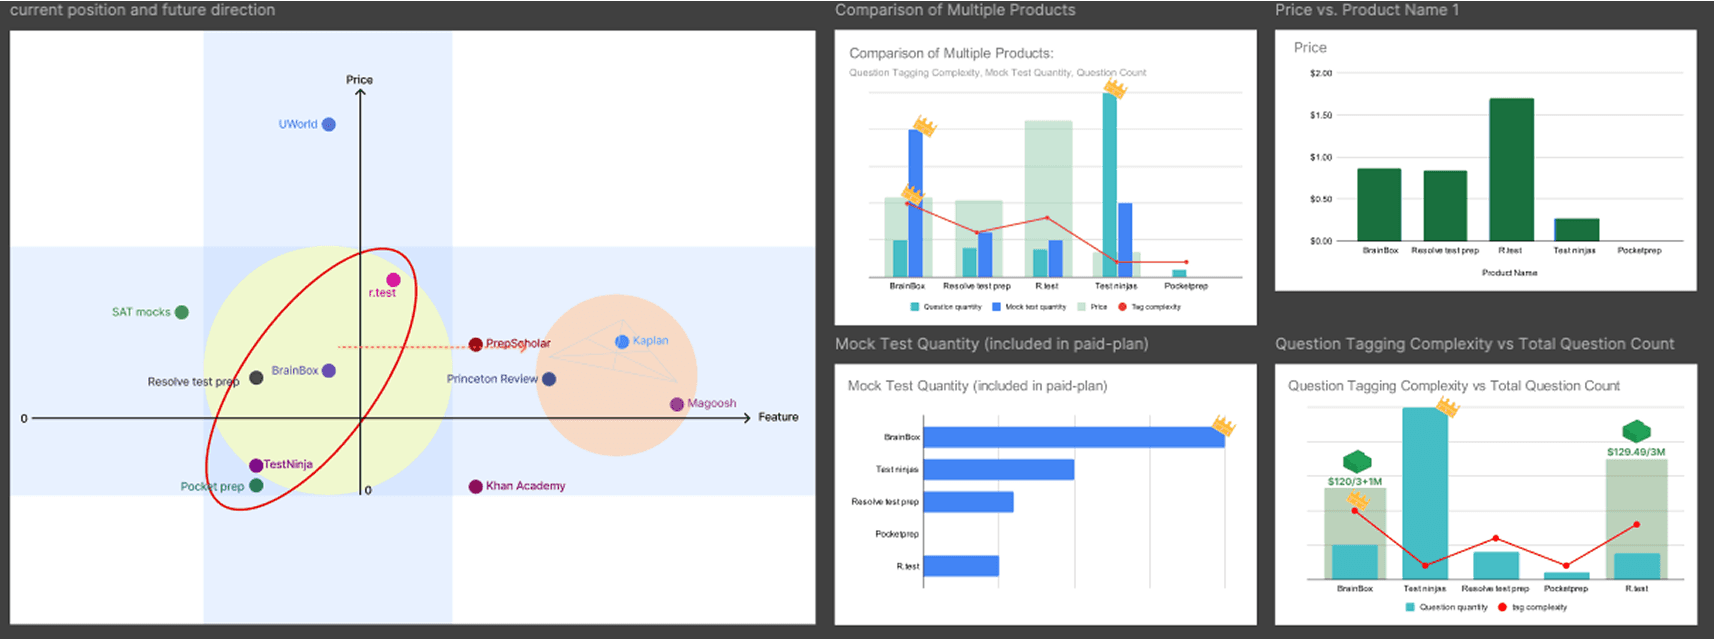Click the purple Magoosh dot
Screen dimensions: 1714x639
(x=677, y=404)
